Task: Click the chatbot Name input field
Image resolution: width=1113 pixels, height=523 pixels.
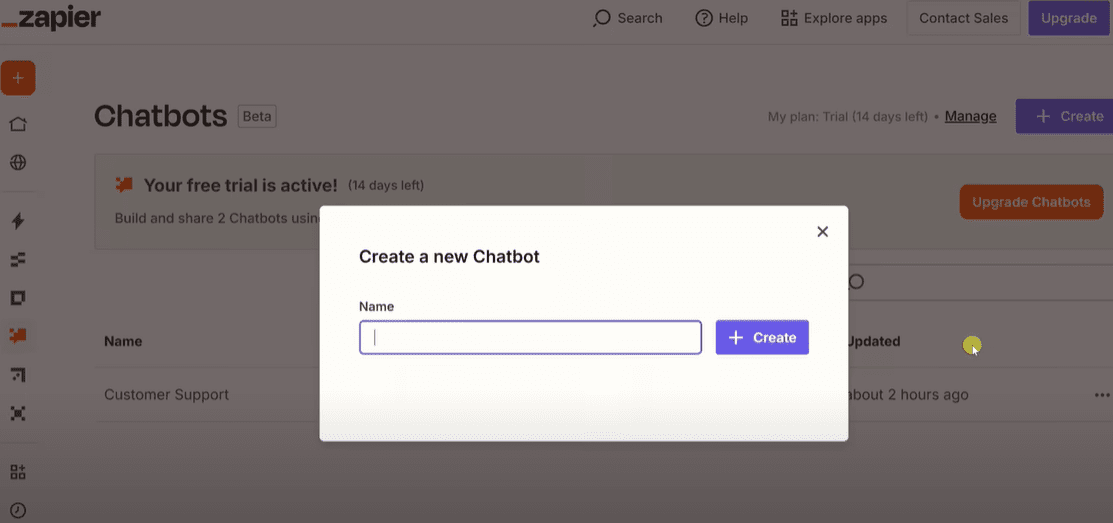Action: tap(530, 338)
